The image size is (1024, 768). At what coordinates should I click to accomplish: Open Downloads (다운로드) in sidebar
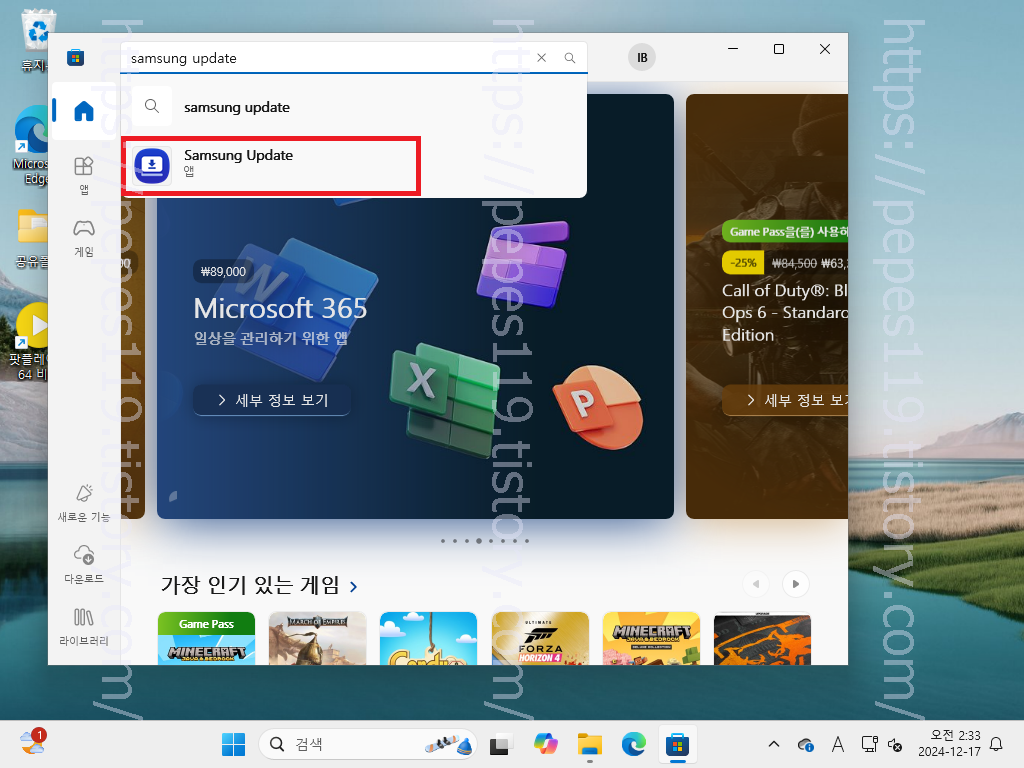84,564
